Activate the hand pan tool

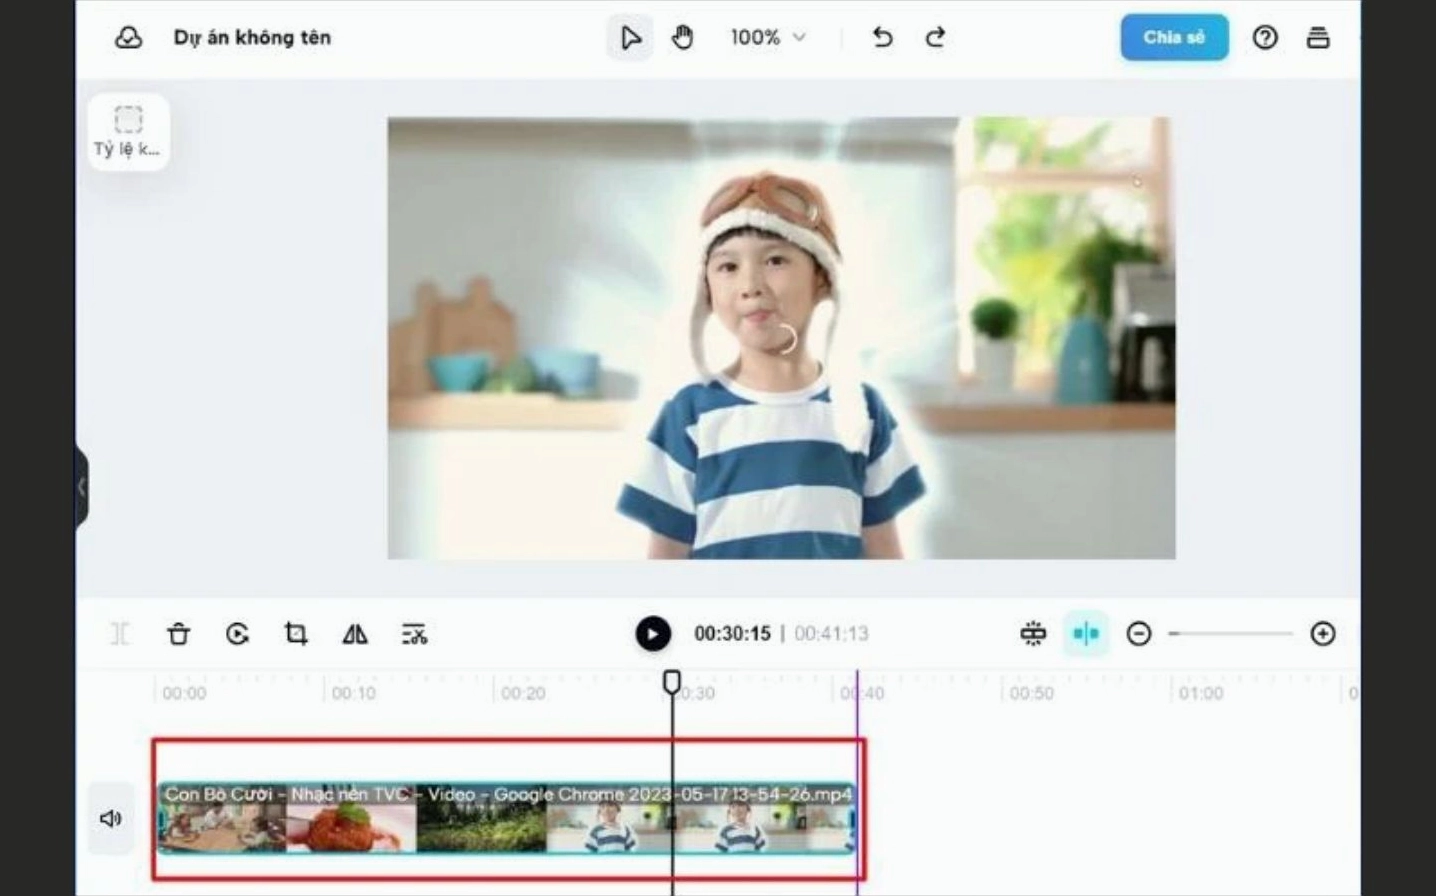coord(683,37)
